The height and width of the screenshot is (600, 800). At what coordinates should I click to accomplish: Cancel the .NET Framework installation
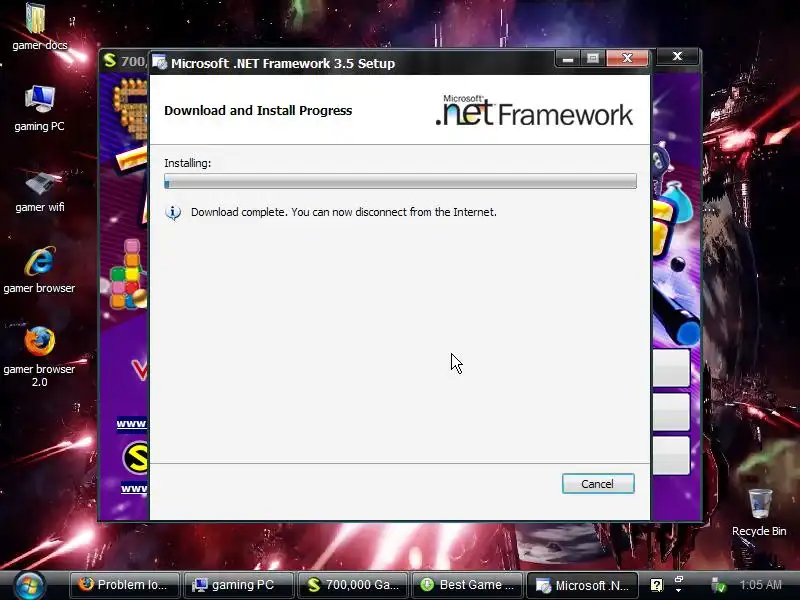(598, 484)
